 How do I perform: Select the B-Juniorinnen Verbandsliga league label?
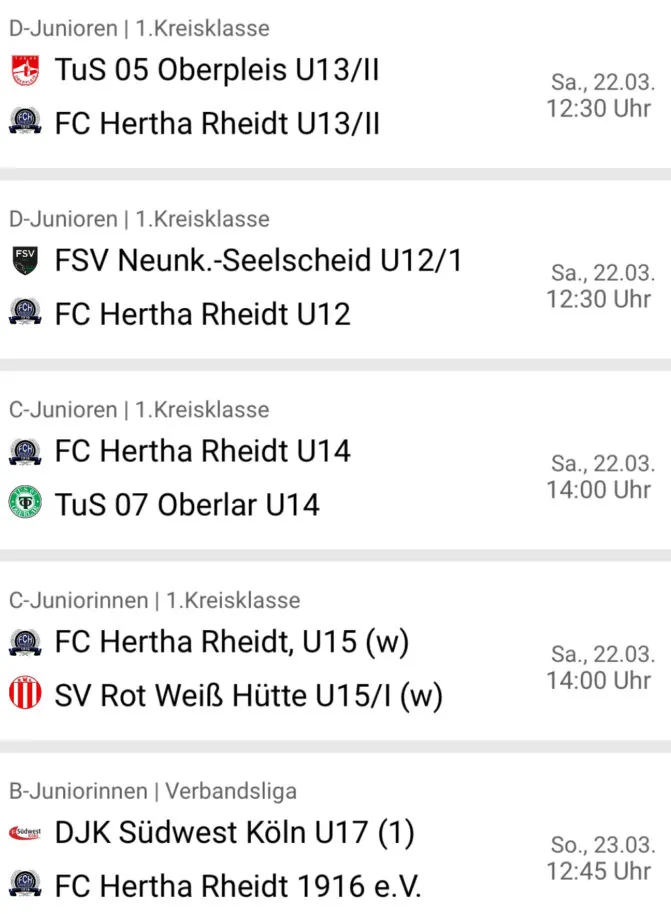pyautogui.click(x=153, y=791)
